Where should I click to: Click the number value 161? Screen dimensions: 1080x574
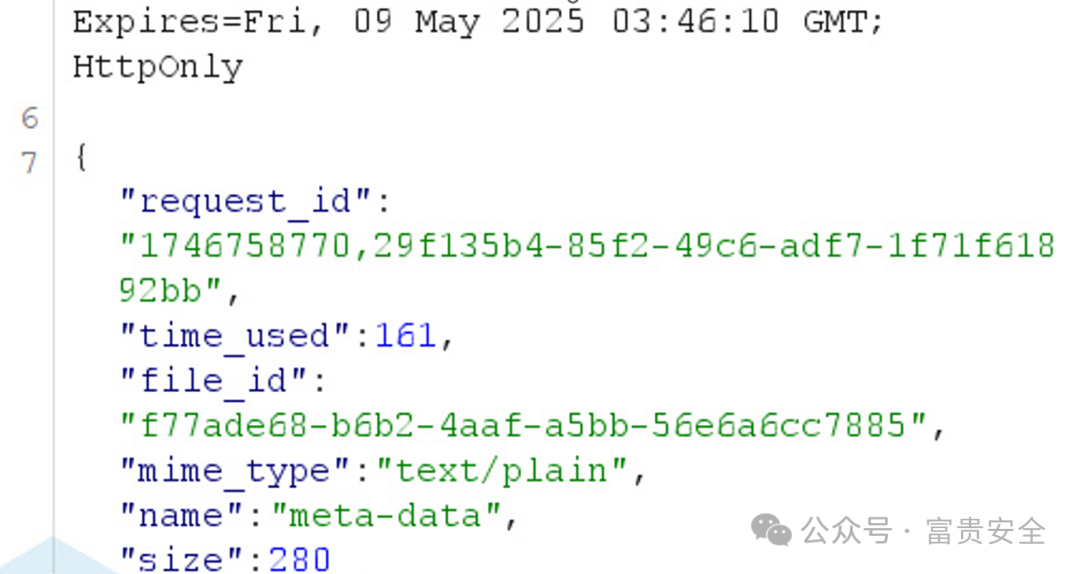pos(405,336)
